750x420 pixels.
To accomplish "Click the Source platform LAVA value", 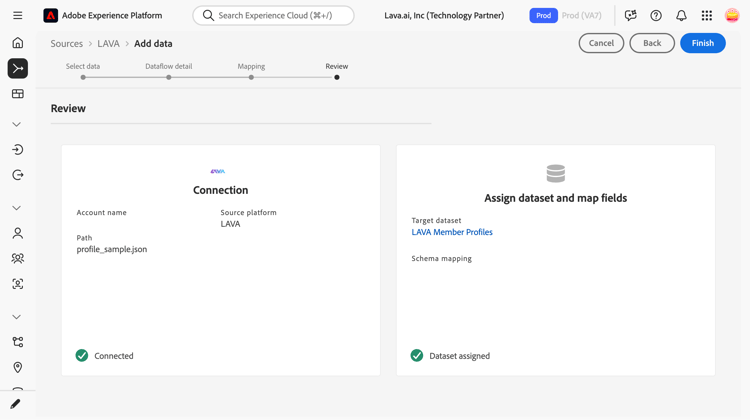I will click(x=230, y=224).
